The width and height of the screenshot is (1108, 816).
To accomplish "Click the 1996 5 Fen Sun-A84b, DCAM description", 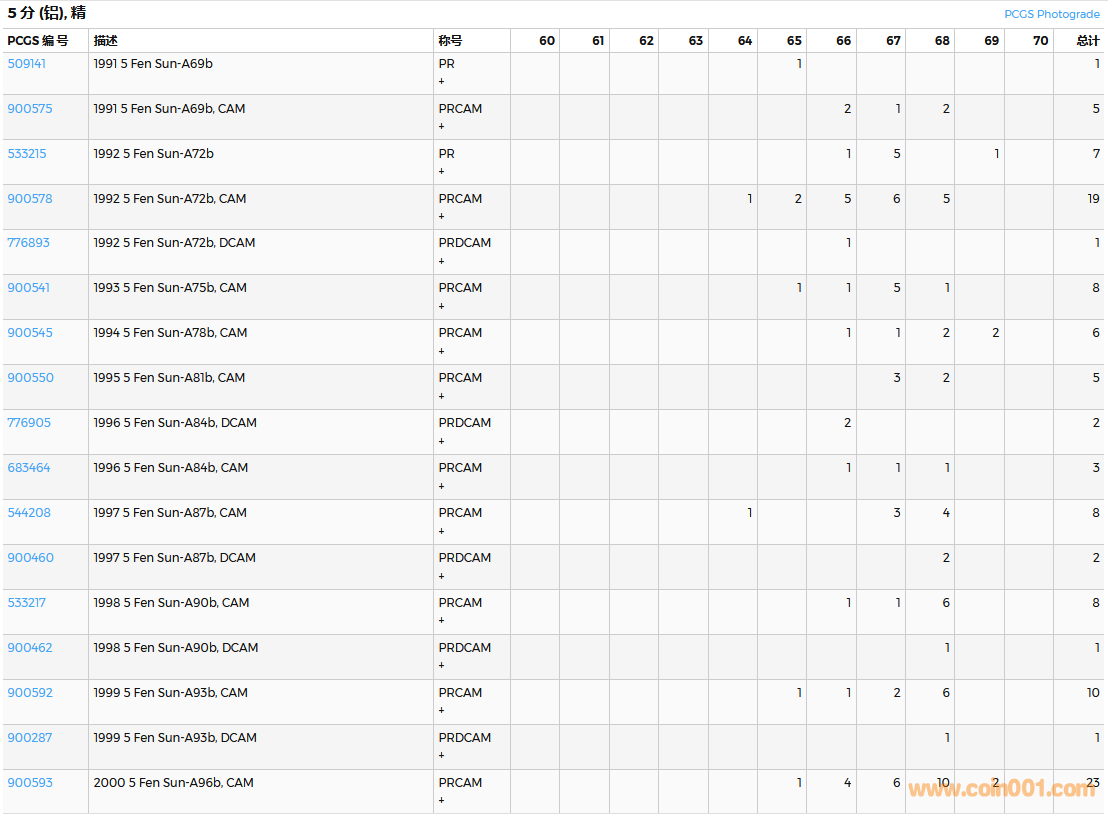I will pos(175,423).
